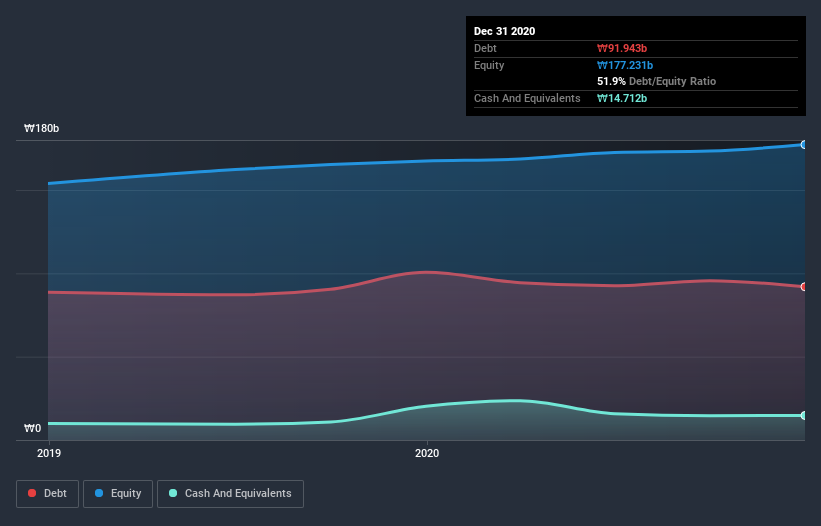This screenshot has height=526, width=821.
Task: Click the red Debt legend dot
Action: coord(32,493)
